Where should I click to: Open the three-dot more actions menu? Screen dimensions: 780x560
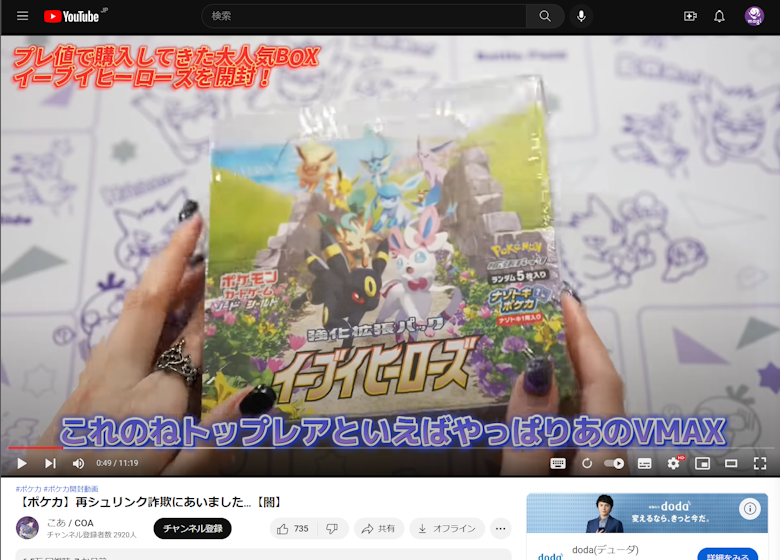click(x=500, y=528)
